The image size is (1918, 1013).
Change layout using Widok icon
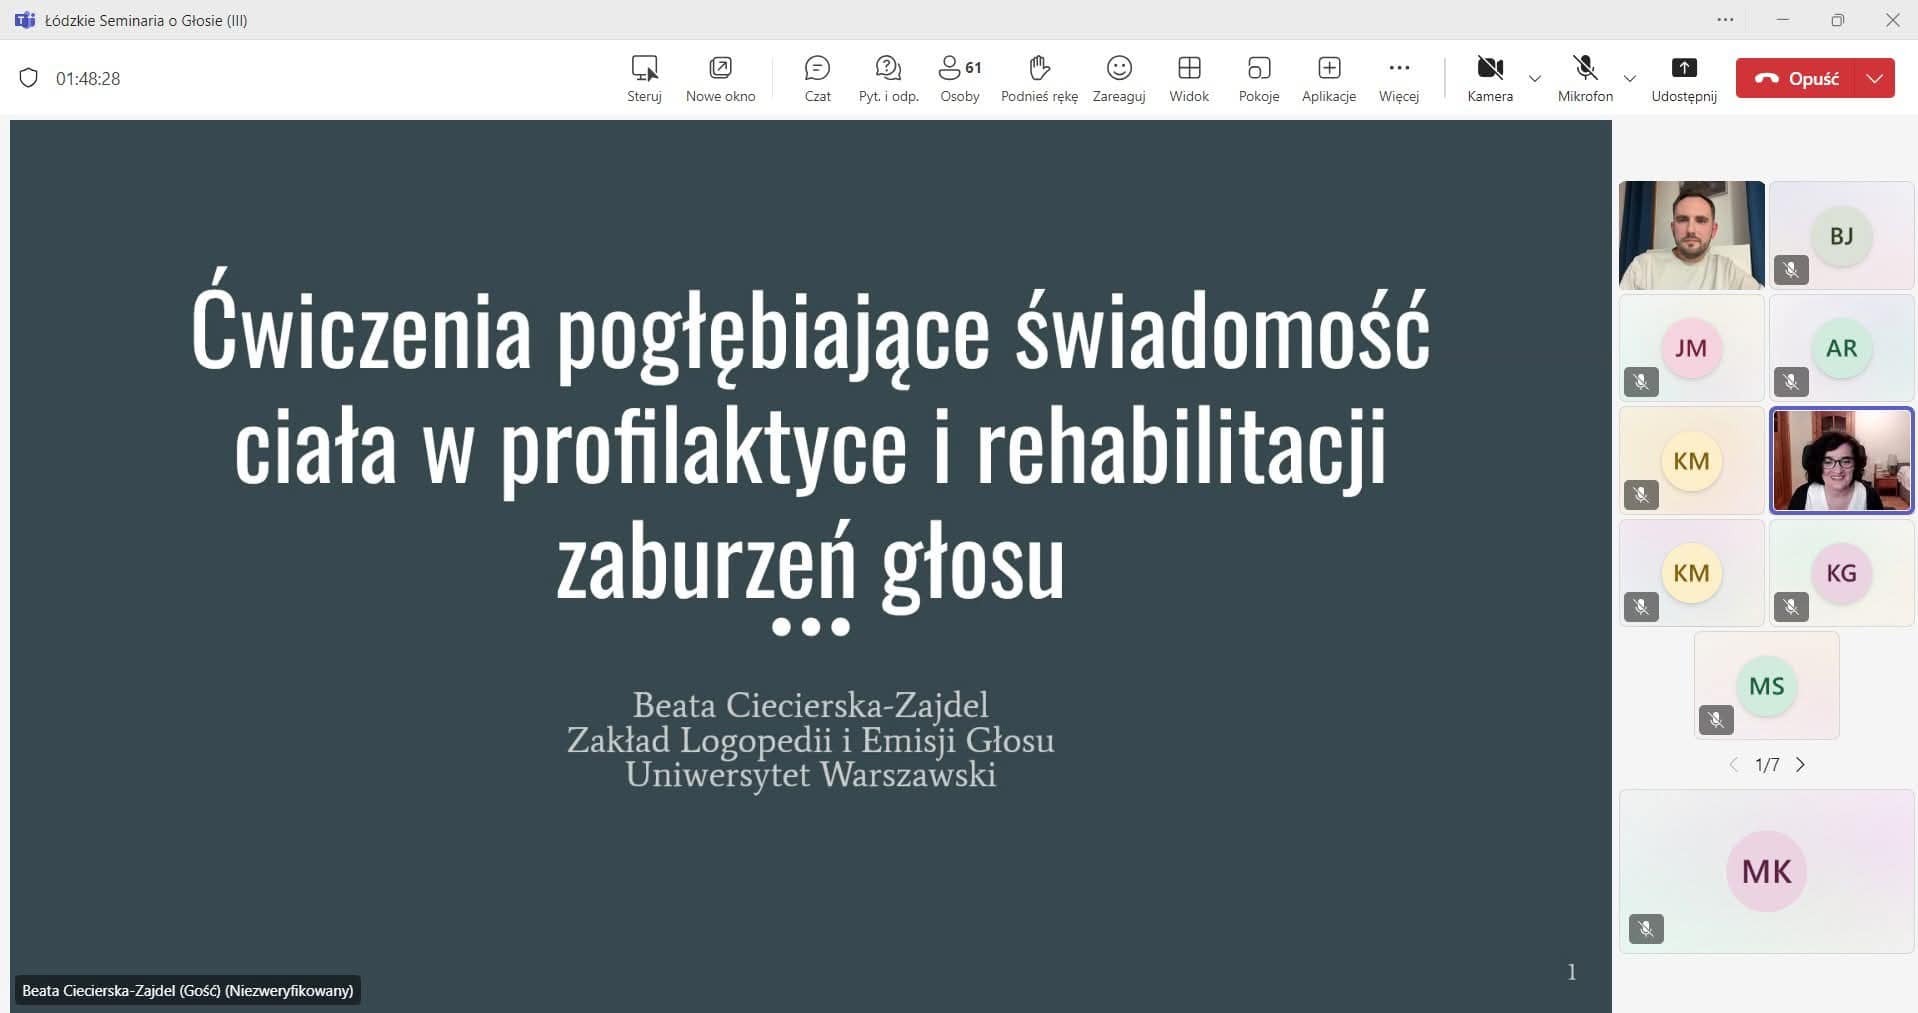1189,78
